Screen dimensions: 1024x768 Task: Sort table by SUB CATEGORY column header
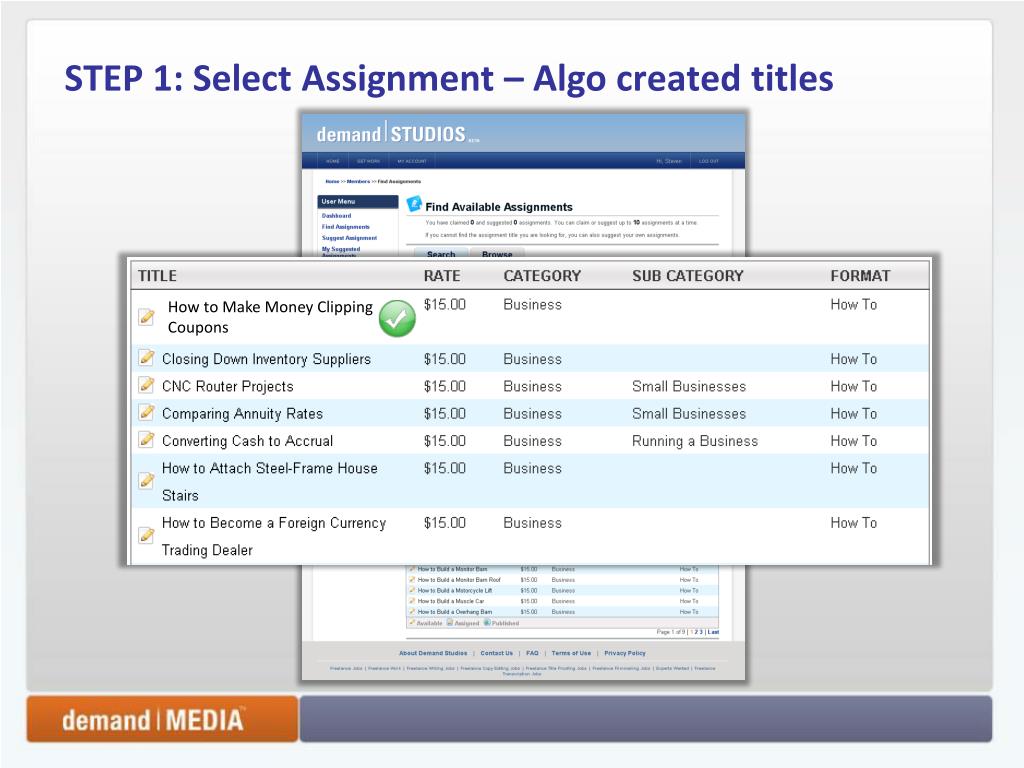point(687,276)
